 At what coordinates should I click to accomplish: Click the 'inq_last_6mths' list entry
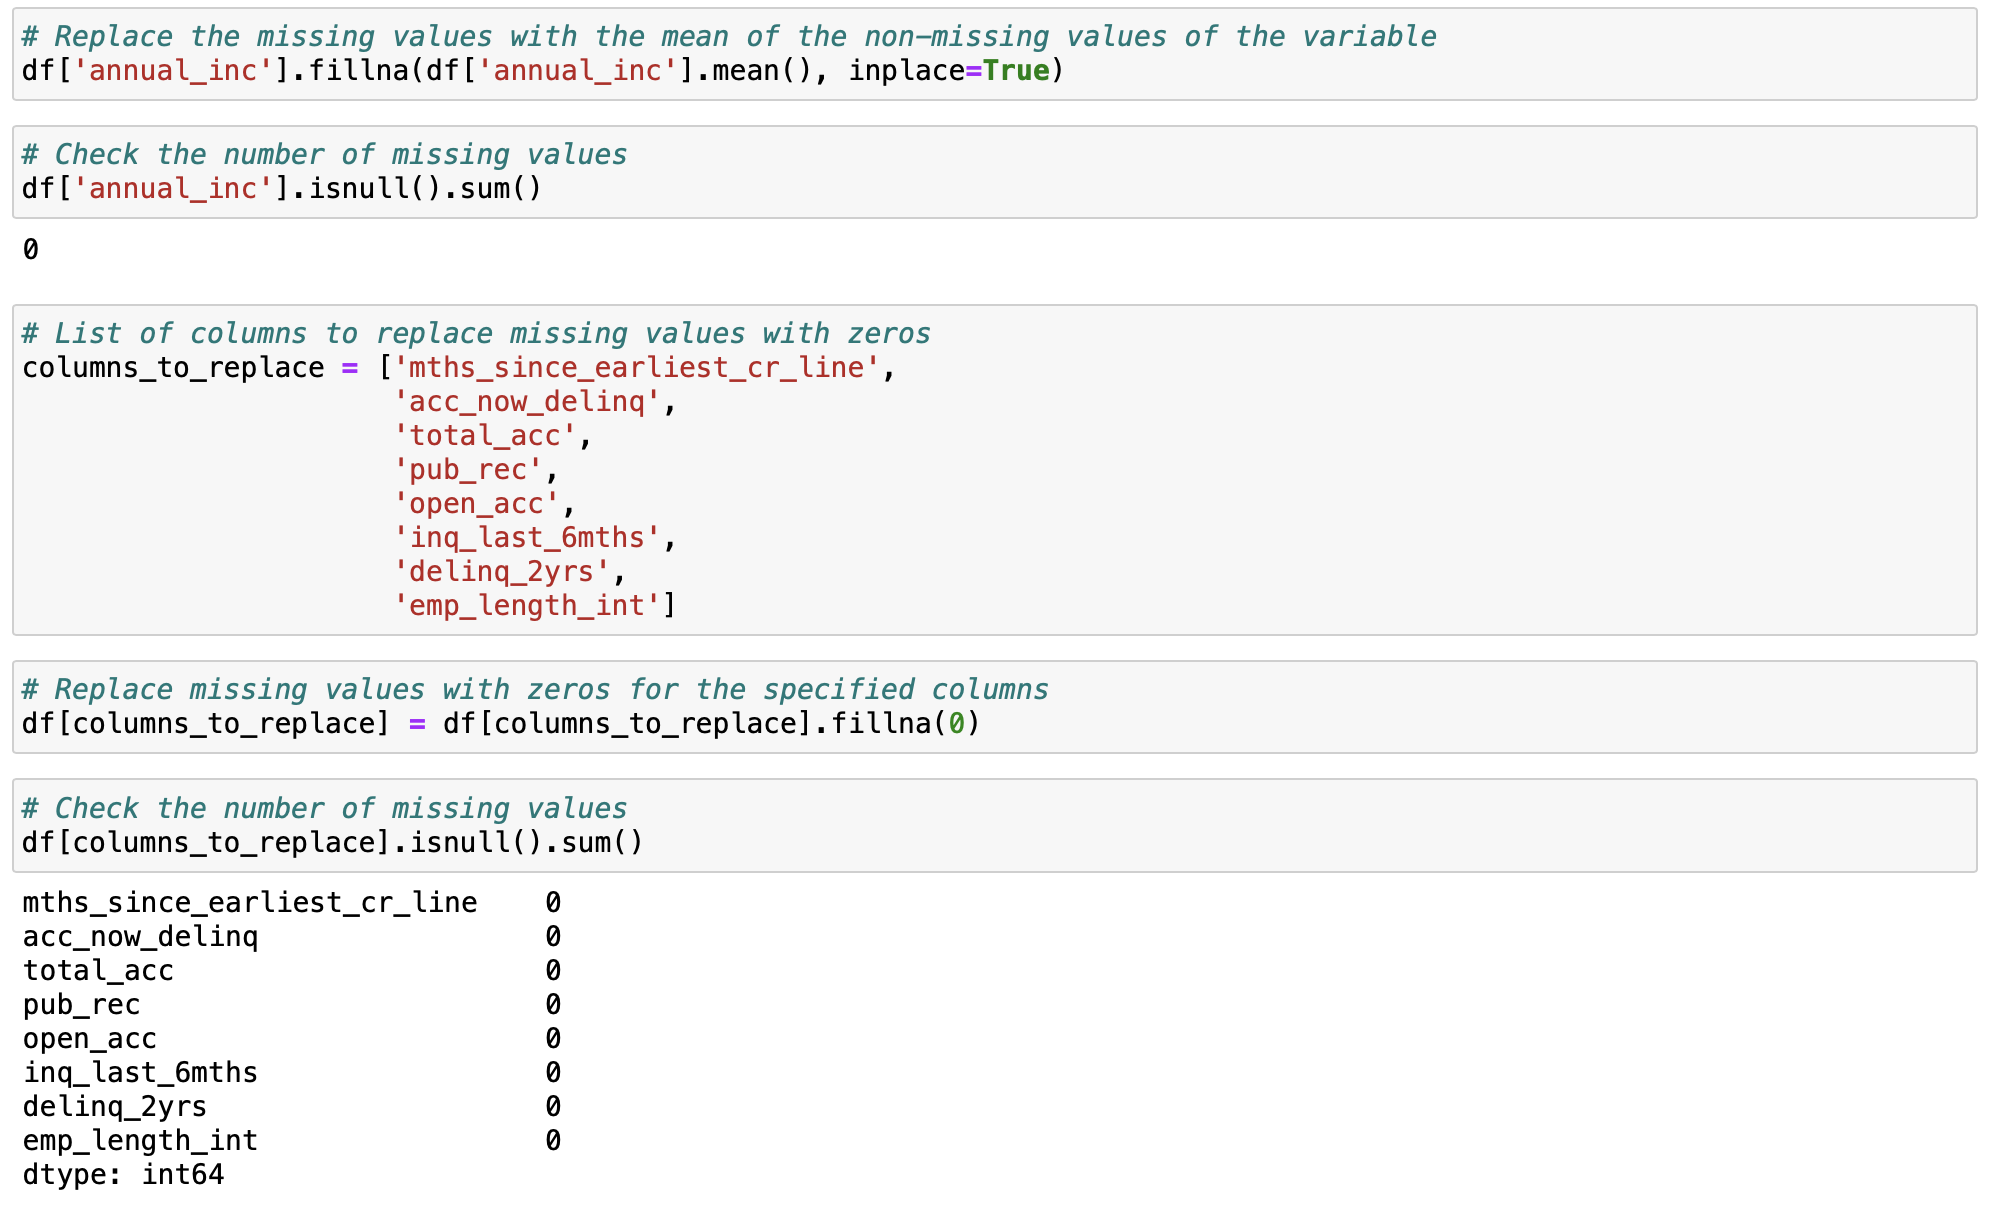(527, 538)
